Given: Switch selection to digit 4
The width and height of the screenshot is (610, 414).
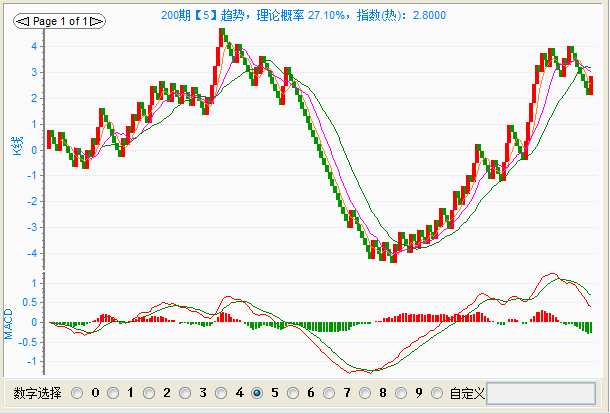Looking at the screenshot, I should (220, 394).
